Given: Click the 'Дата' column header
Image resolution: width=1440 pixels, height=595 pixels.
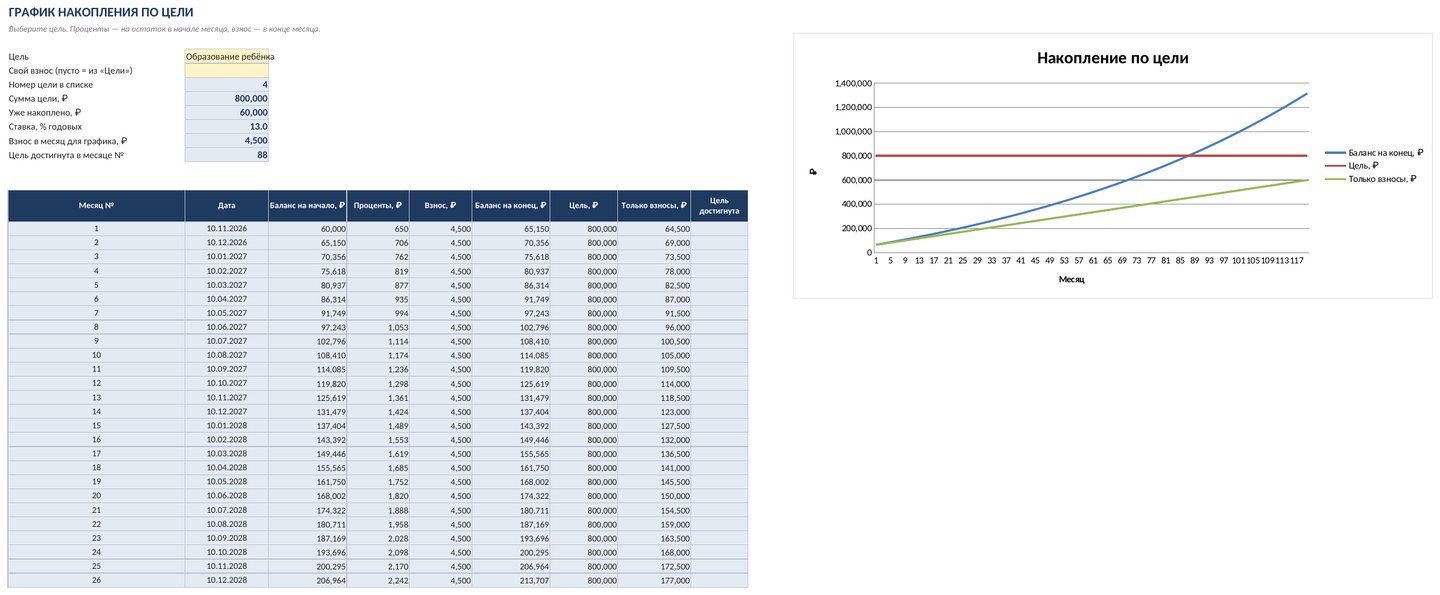Looking at the screenshot, I should [227, 206].
